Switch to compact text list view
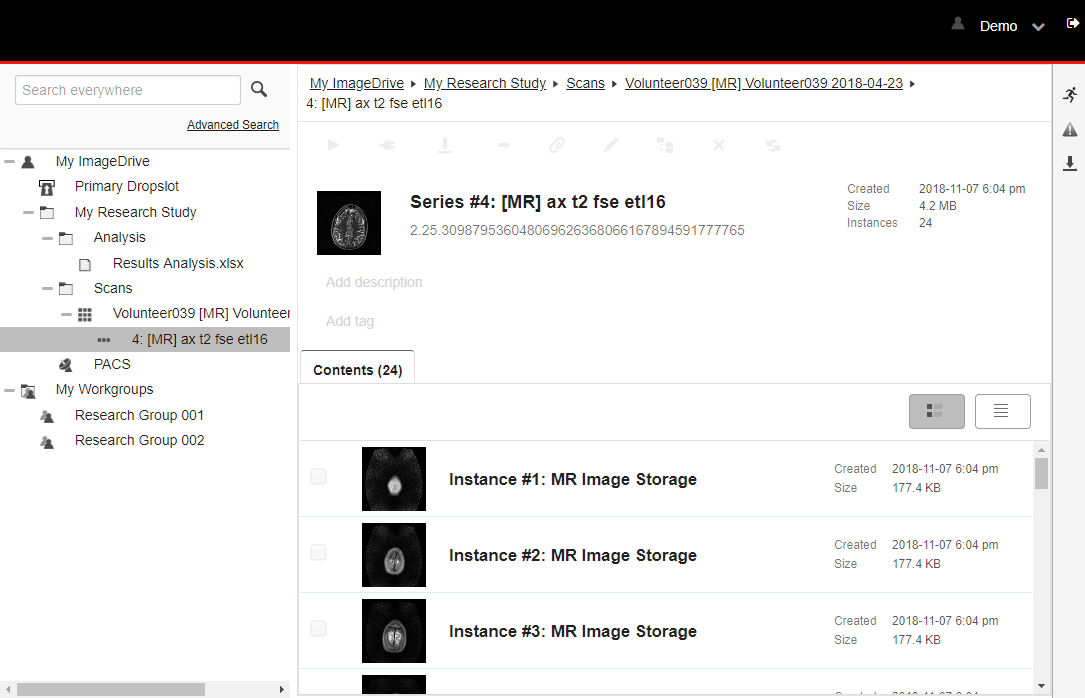The width and height of the screenshot is (1085, 698). pyautogui.click(x=1002, y=411)
